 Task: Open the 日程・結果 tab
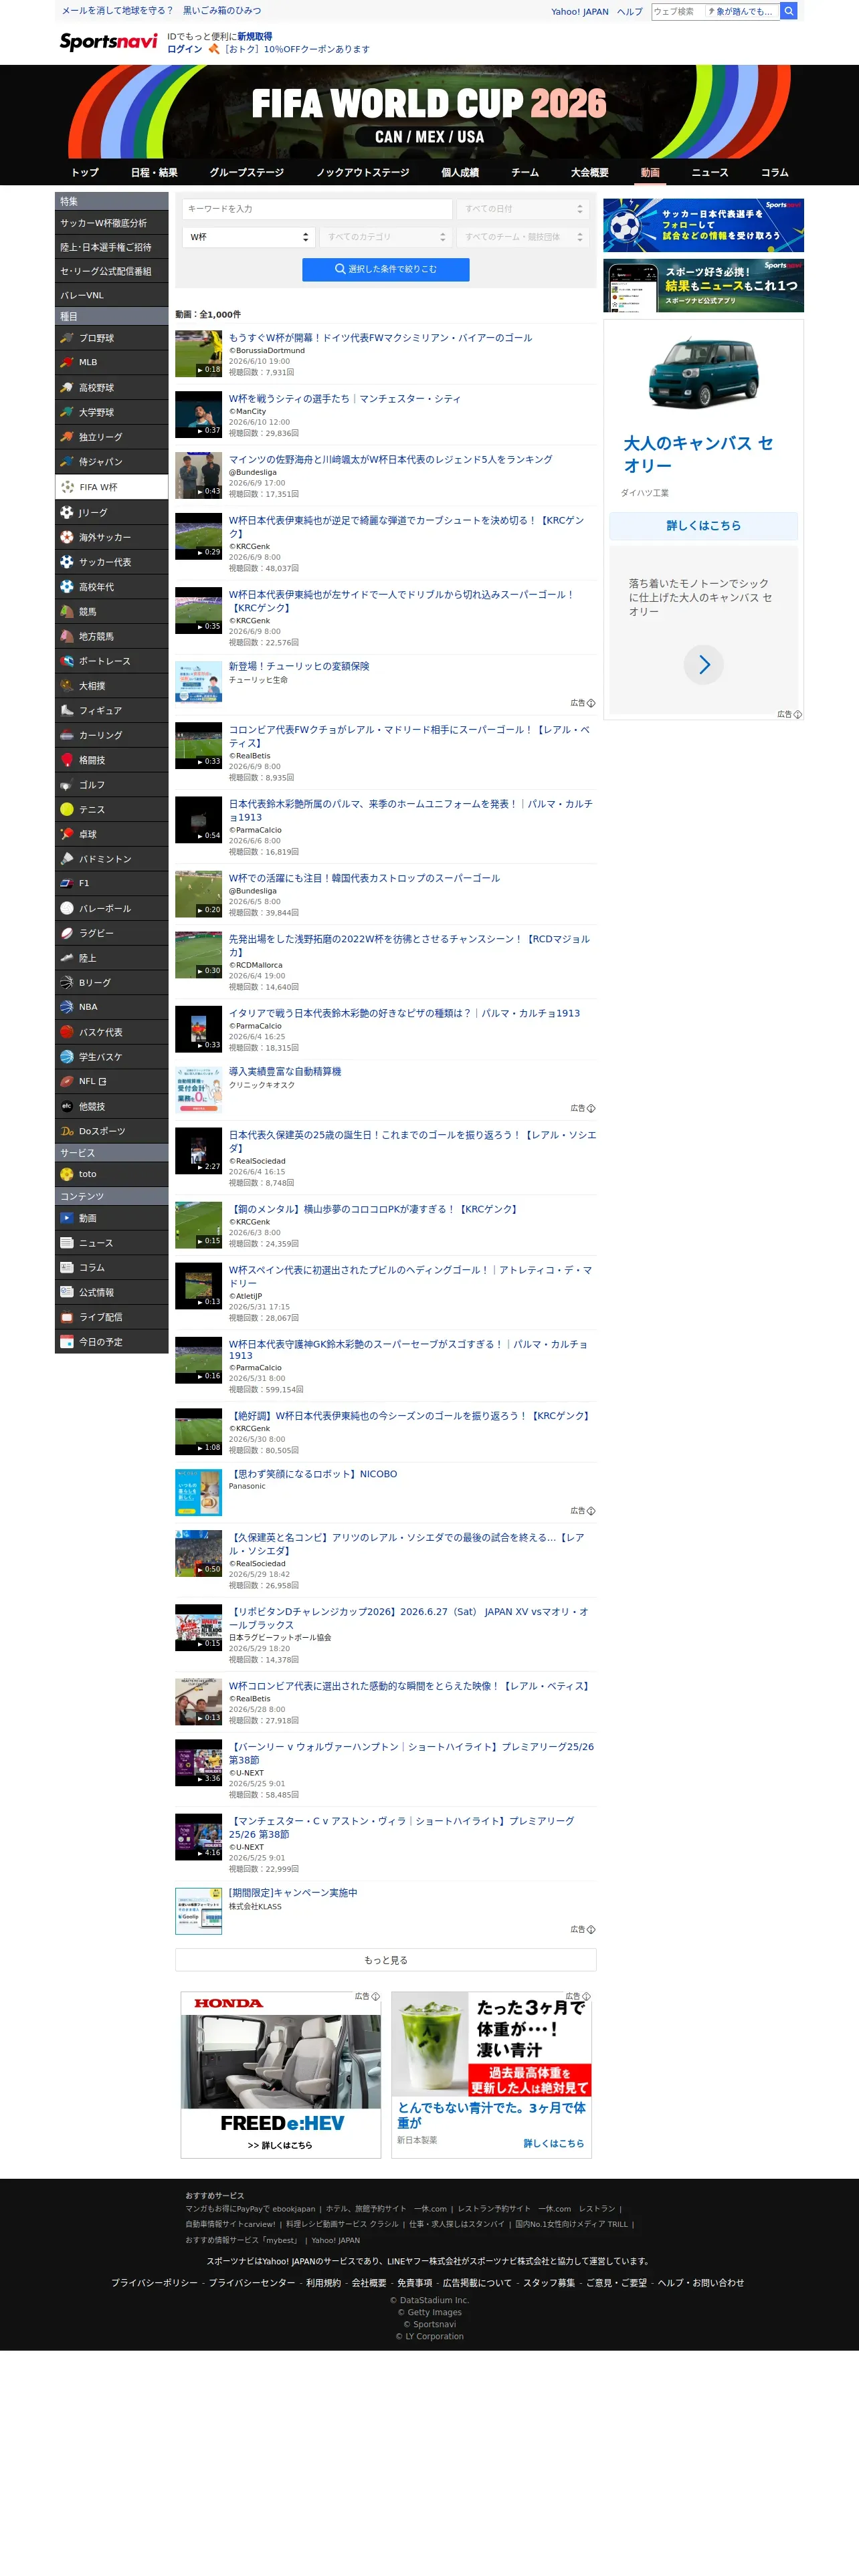pos(154,172)
